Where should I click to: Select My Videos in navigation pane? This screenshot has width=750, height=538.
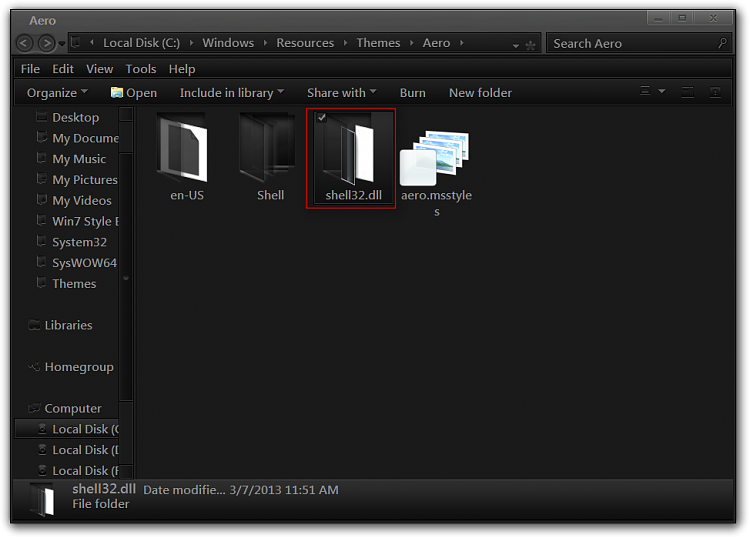pyautogui.click(x=82, y=201)
